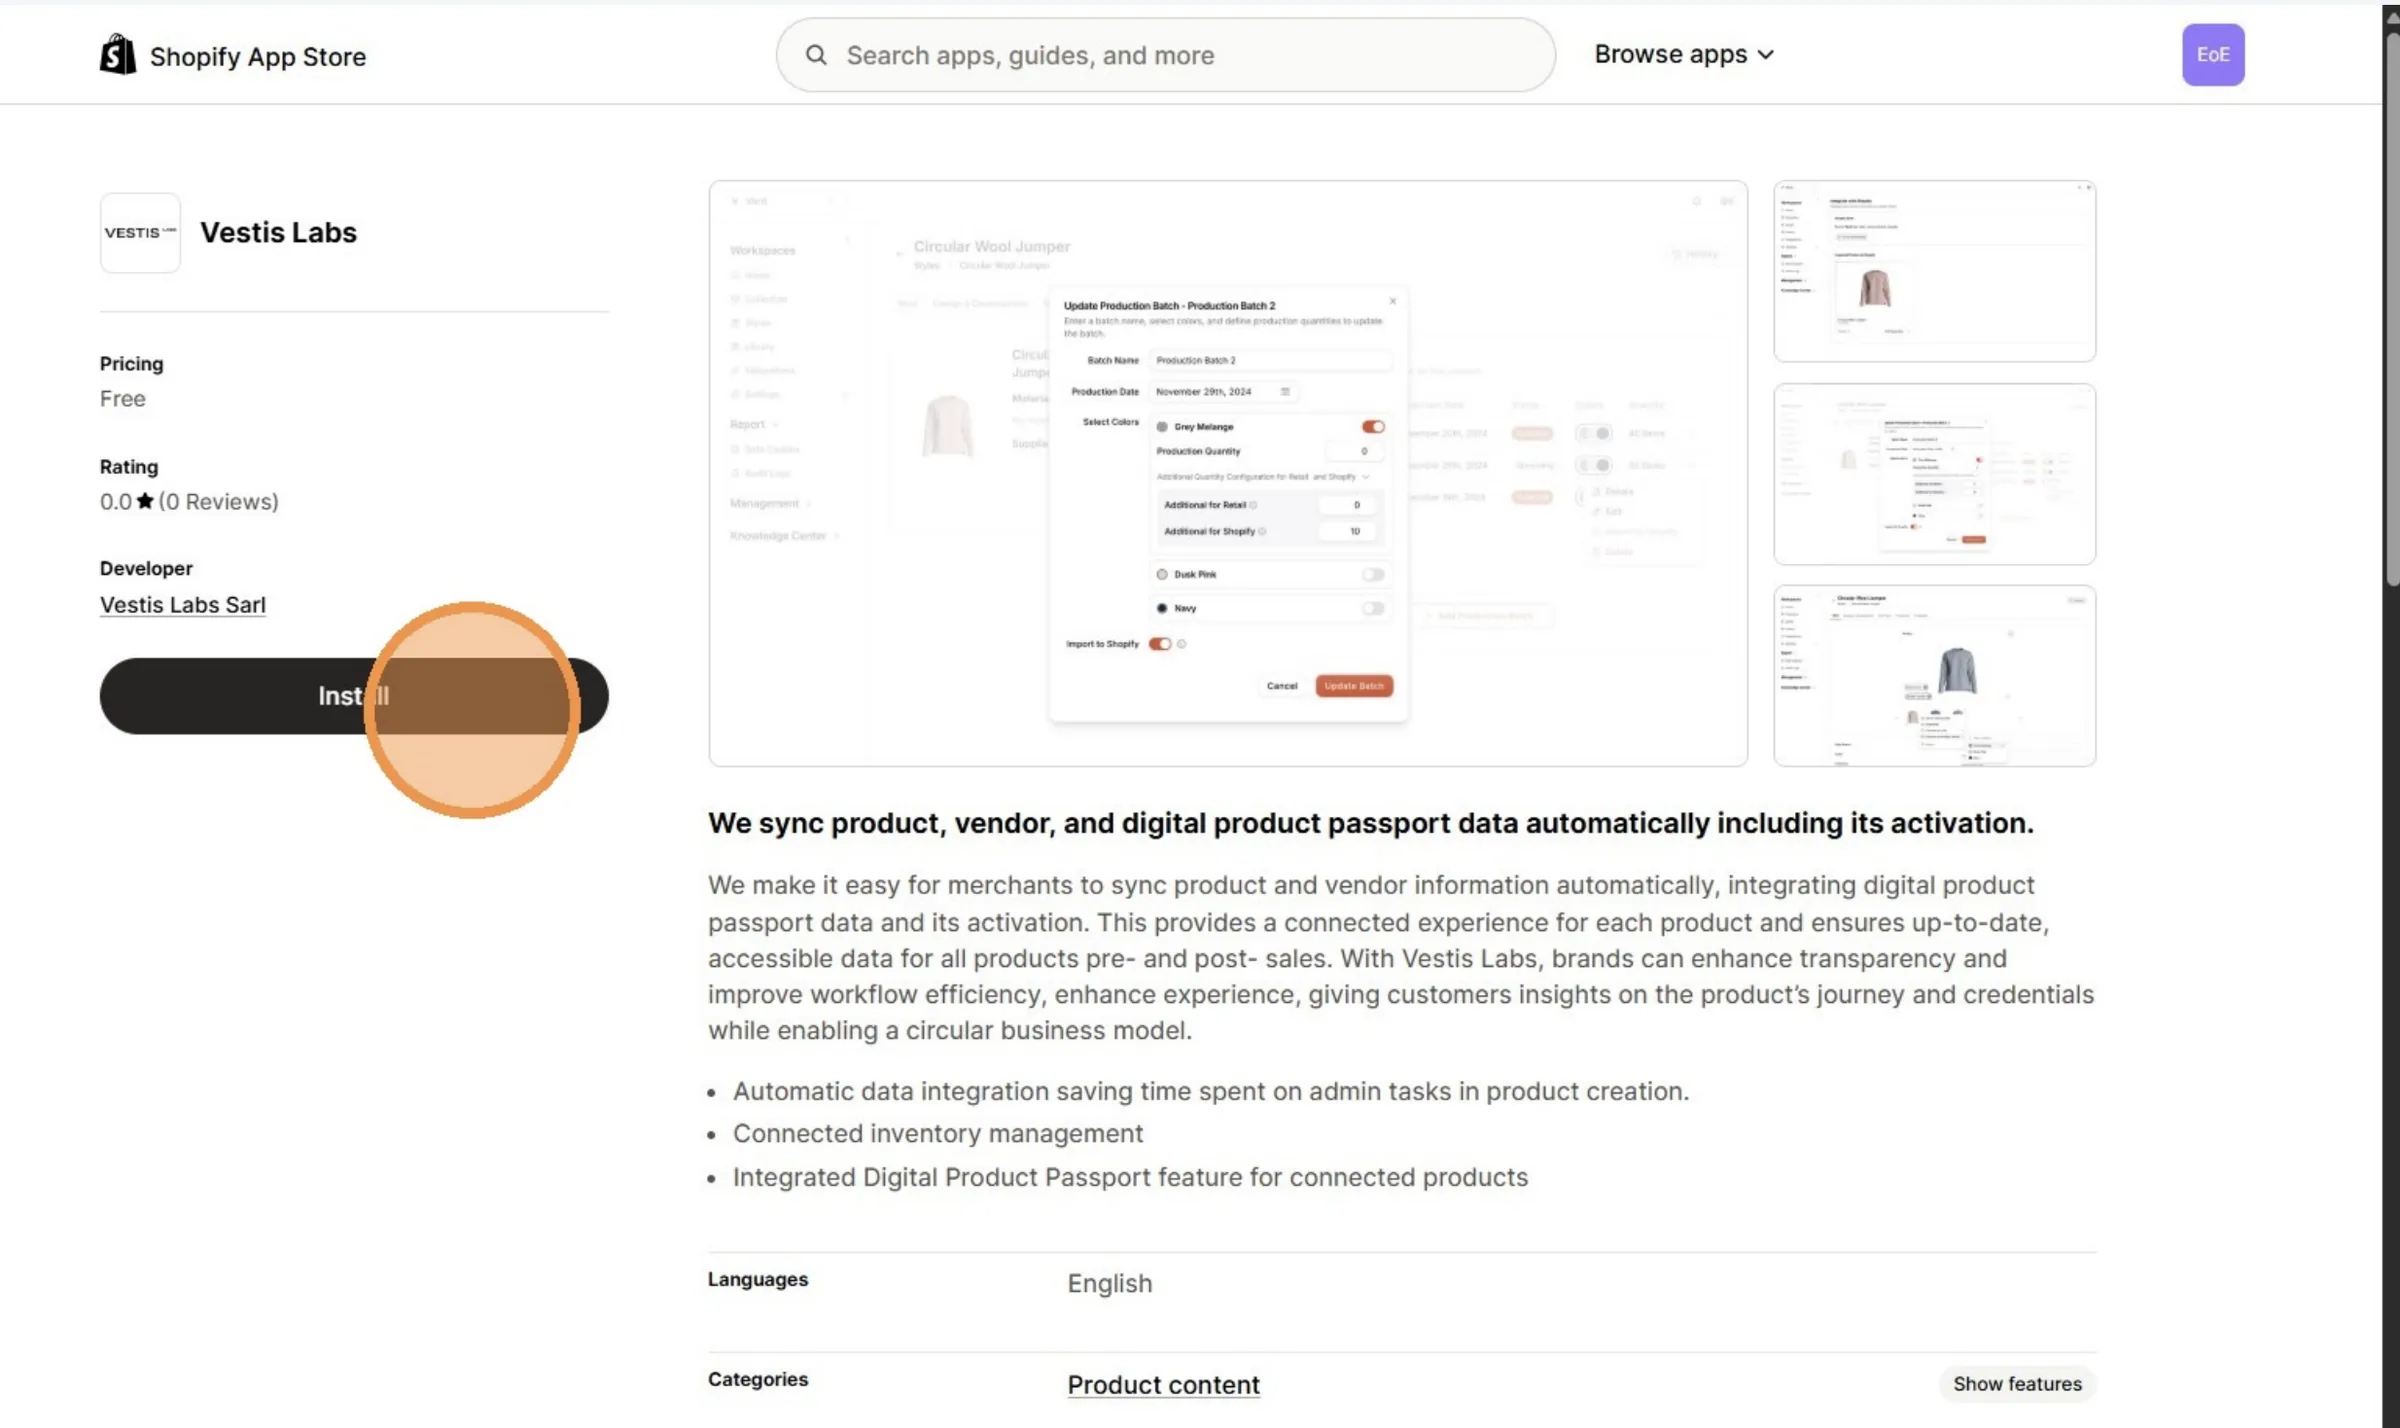Click the Free pricing value
Viewport: 2400px width, 1428px height.
point(122,398)
